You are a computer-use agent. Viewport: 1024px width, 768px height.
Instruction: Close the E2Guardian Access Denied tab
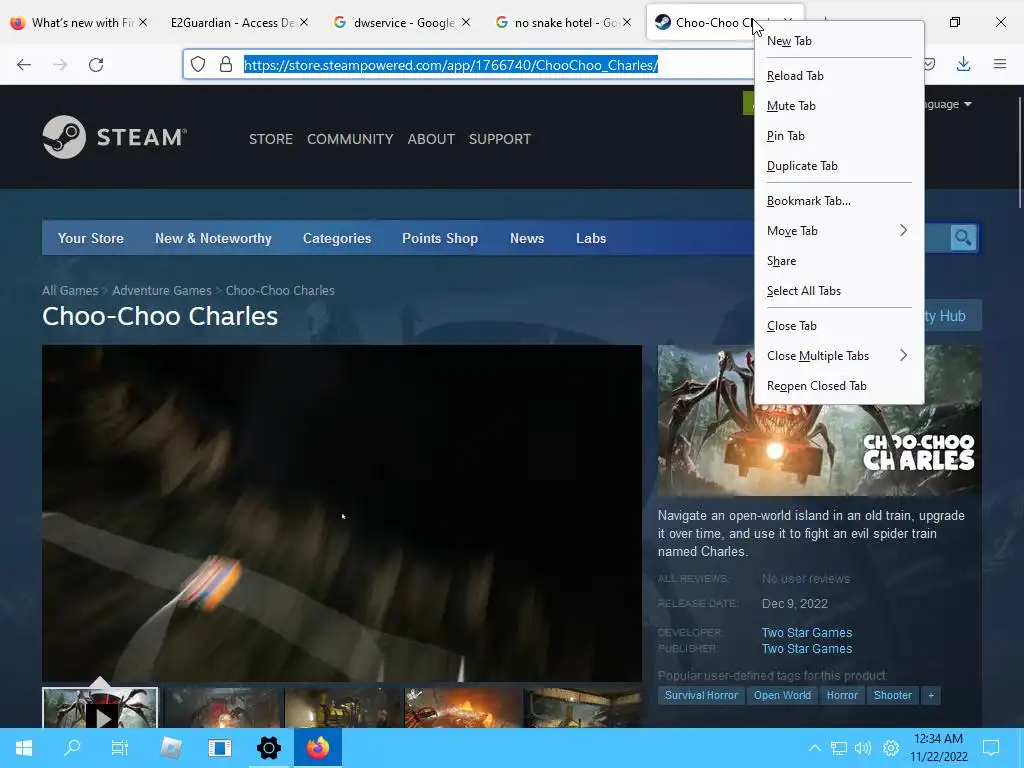(304, 22)
